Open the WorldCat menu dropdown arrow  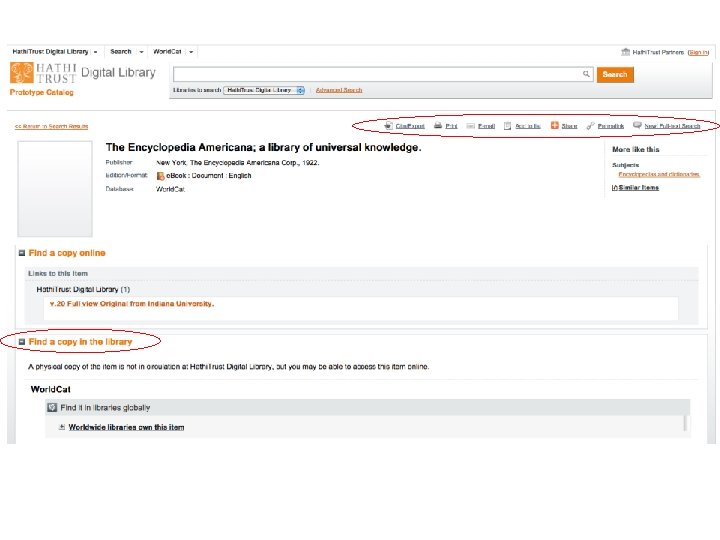click(191, 52)
